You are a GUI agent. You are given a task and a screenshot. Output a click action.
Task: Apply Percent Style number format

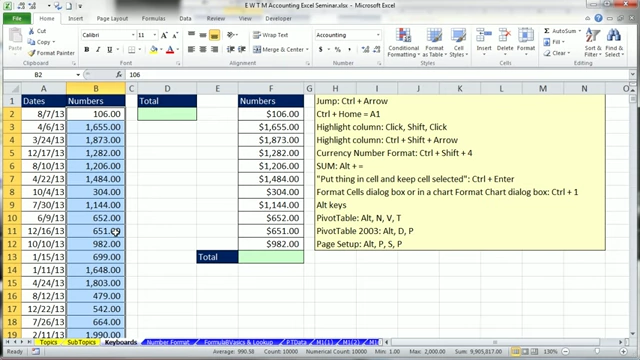tap(338, 49)
